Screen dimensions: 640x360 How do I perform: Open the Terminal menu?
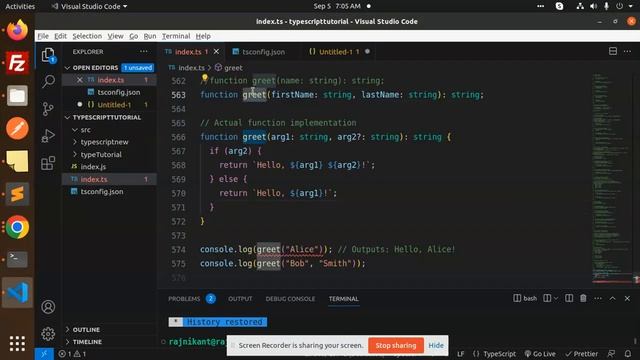(x=176, y=36)
